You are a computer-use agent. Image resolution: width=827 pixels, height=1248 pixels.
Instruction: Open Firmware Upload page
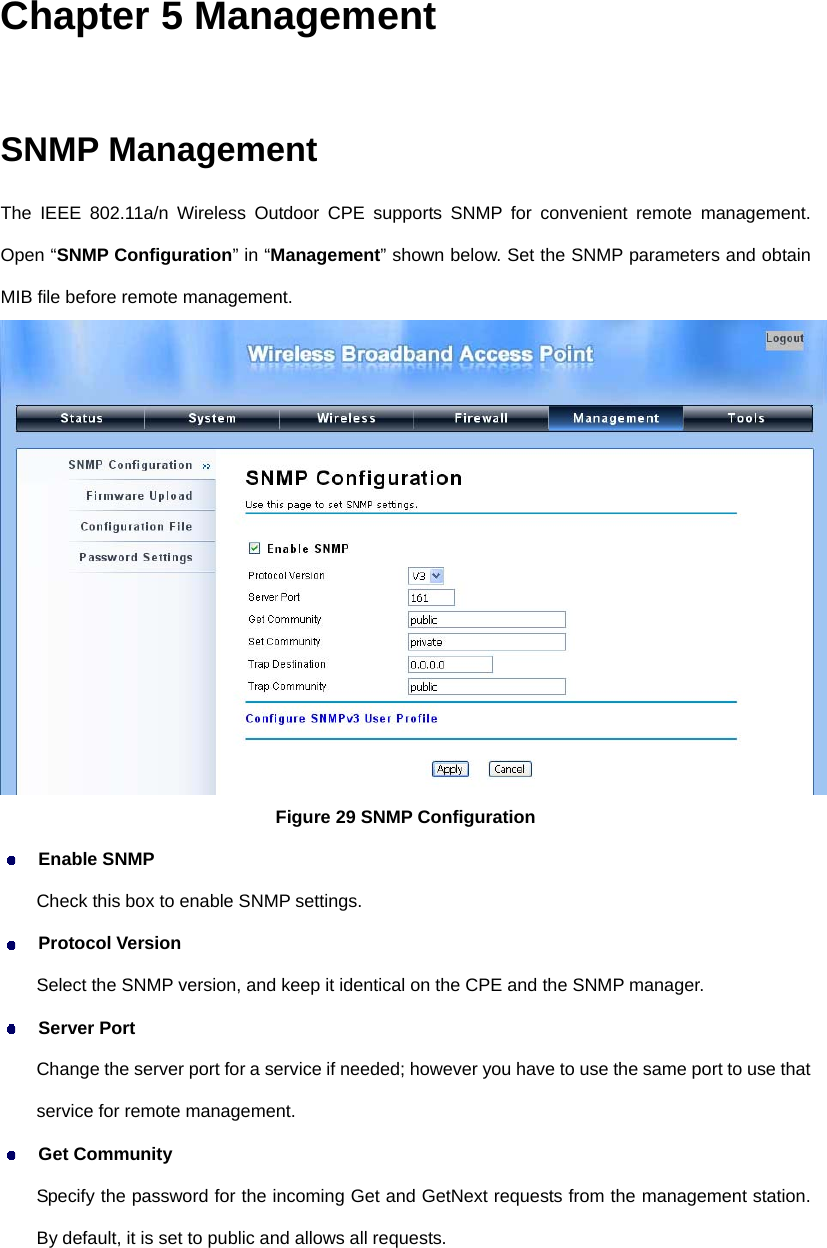(139, 496)
